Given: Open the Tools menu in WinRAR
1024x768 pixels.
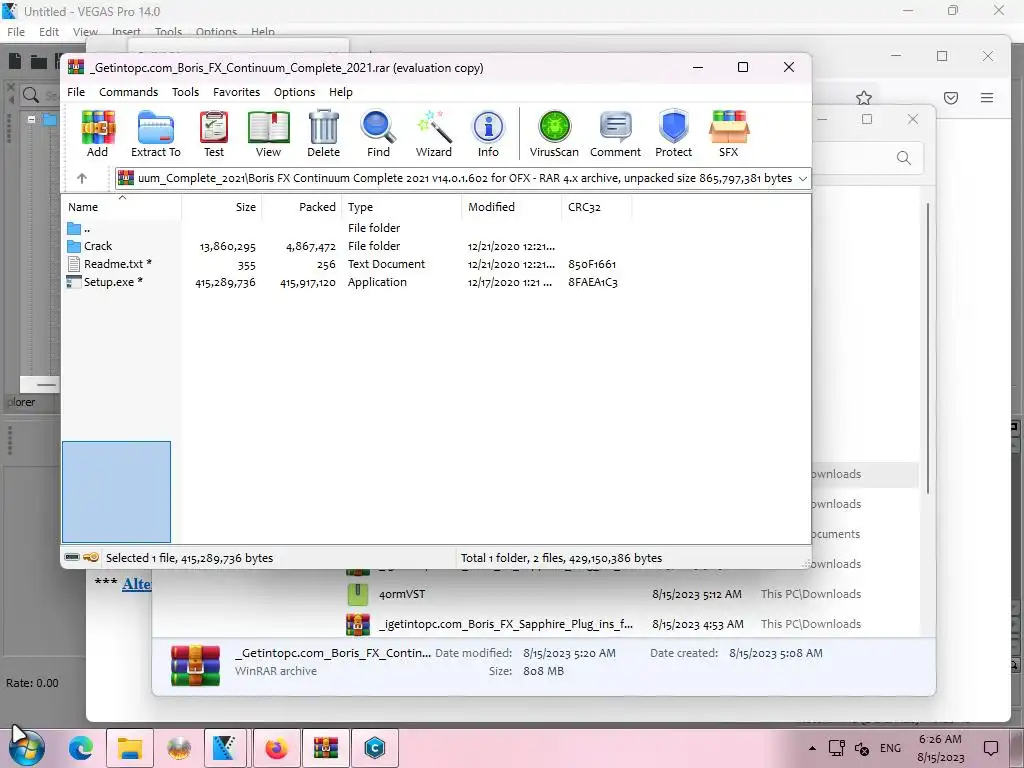Looking at the screenshot, I should coord(185,92).
